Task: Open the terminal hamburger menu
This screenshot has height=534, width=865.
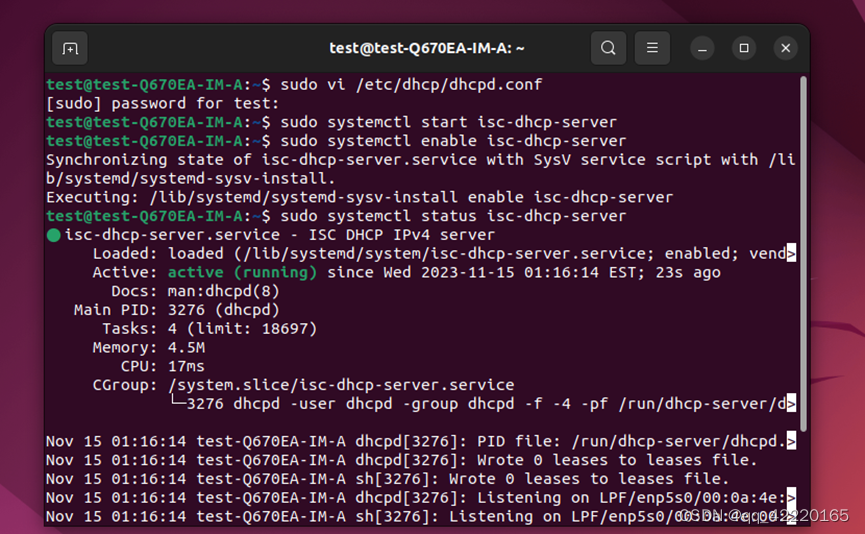Action: coord(652,49)
